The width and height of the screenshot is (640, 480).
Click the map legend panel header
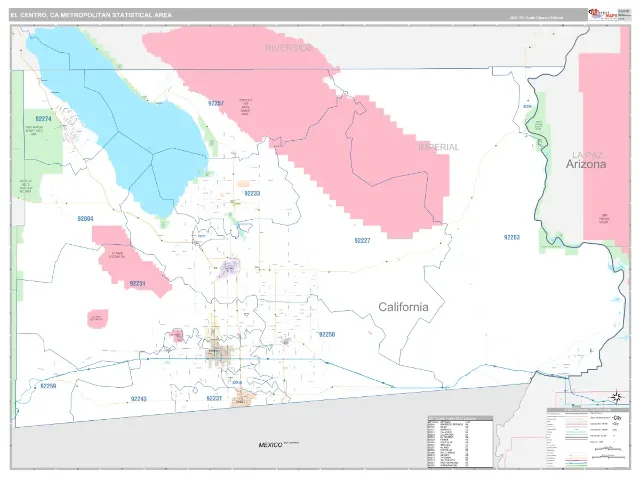pyautogui.click(x=588, y=410)
